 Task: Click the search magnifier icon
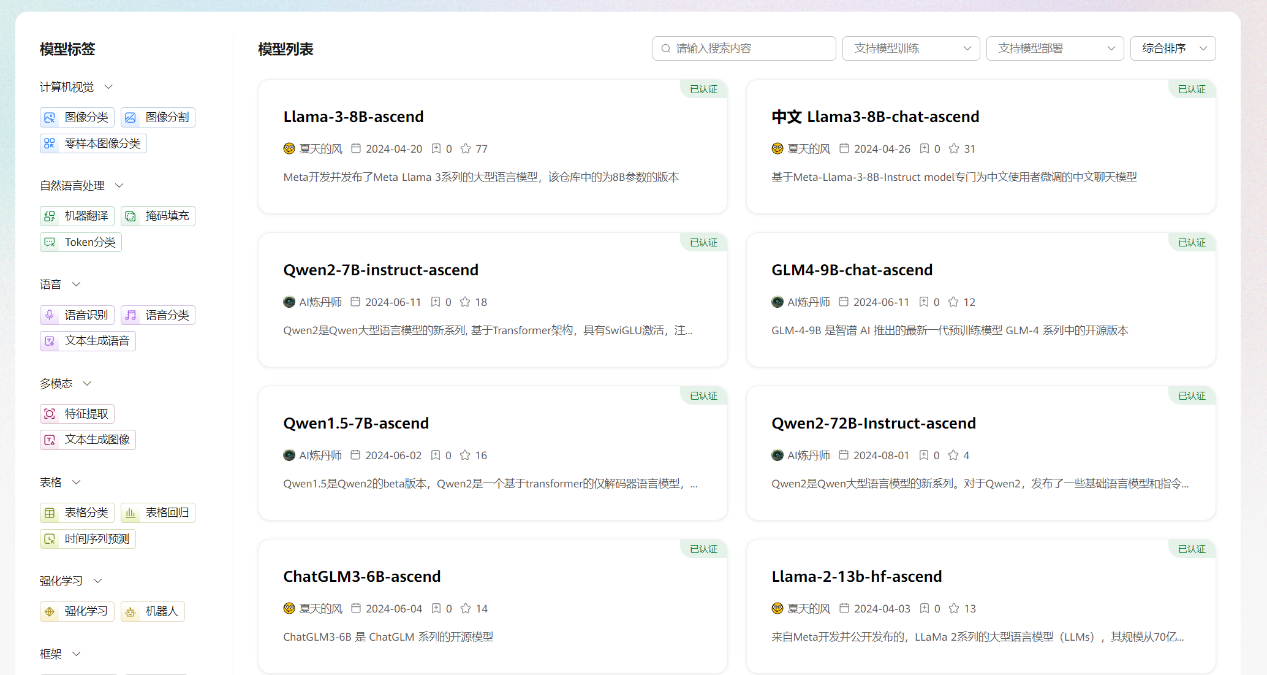666,48
